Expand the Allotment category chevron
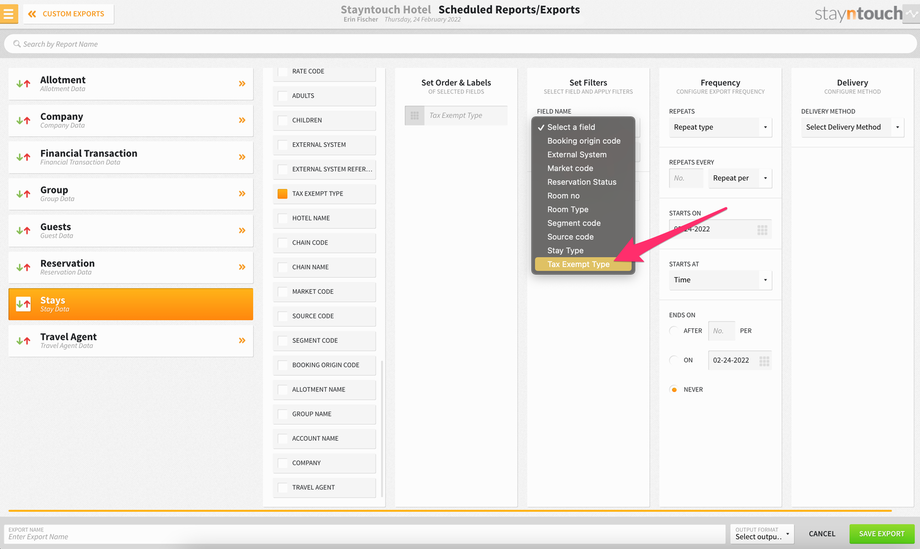The height and width of the screenshot is (549, 920). click(242, 84)
